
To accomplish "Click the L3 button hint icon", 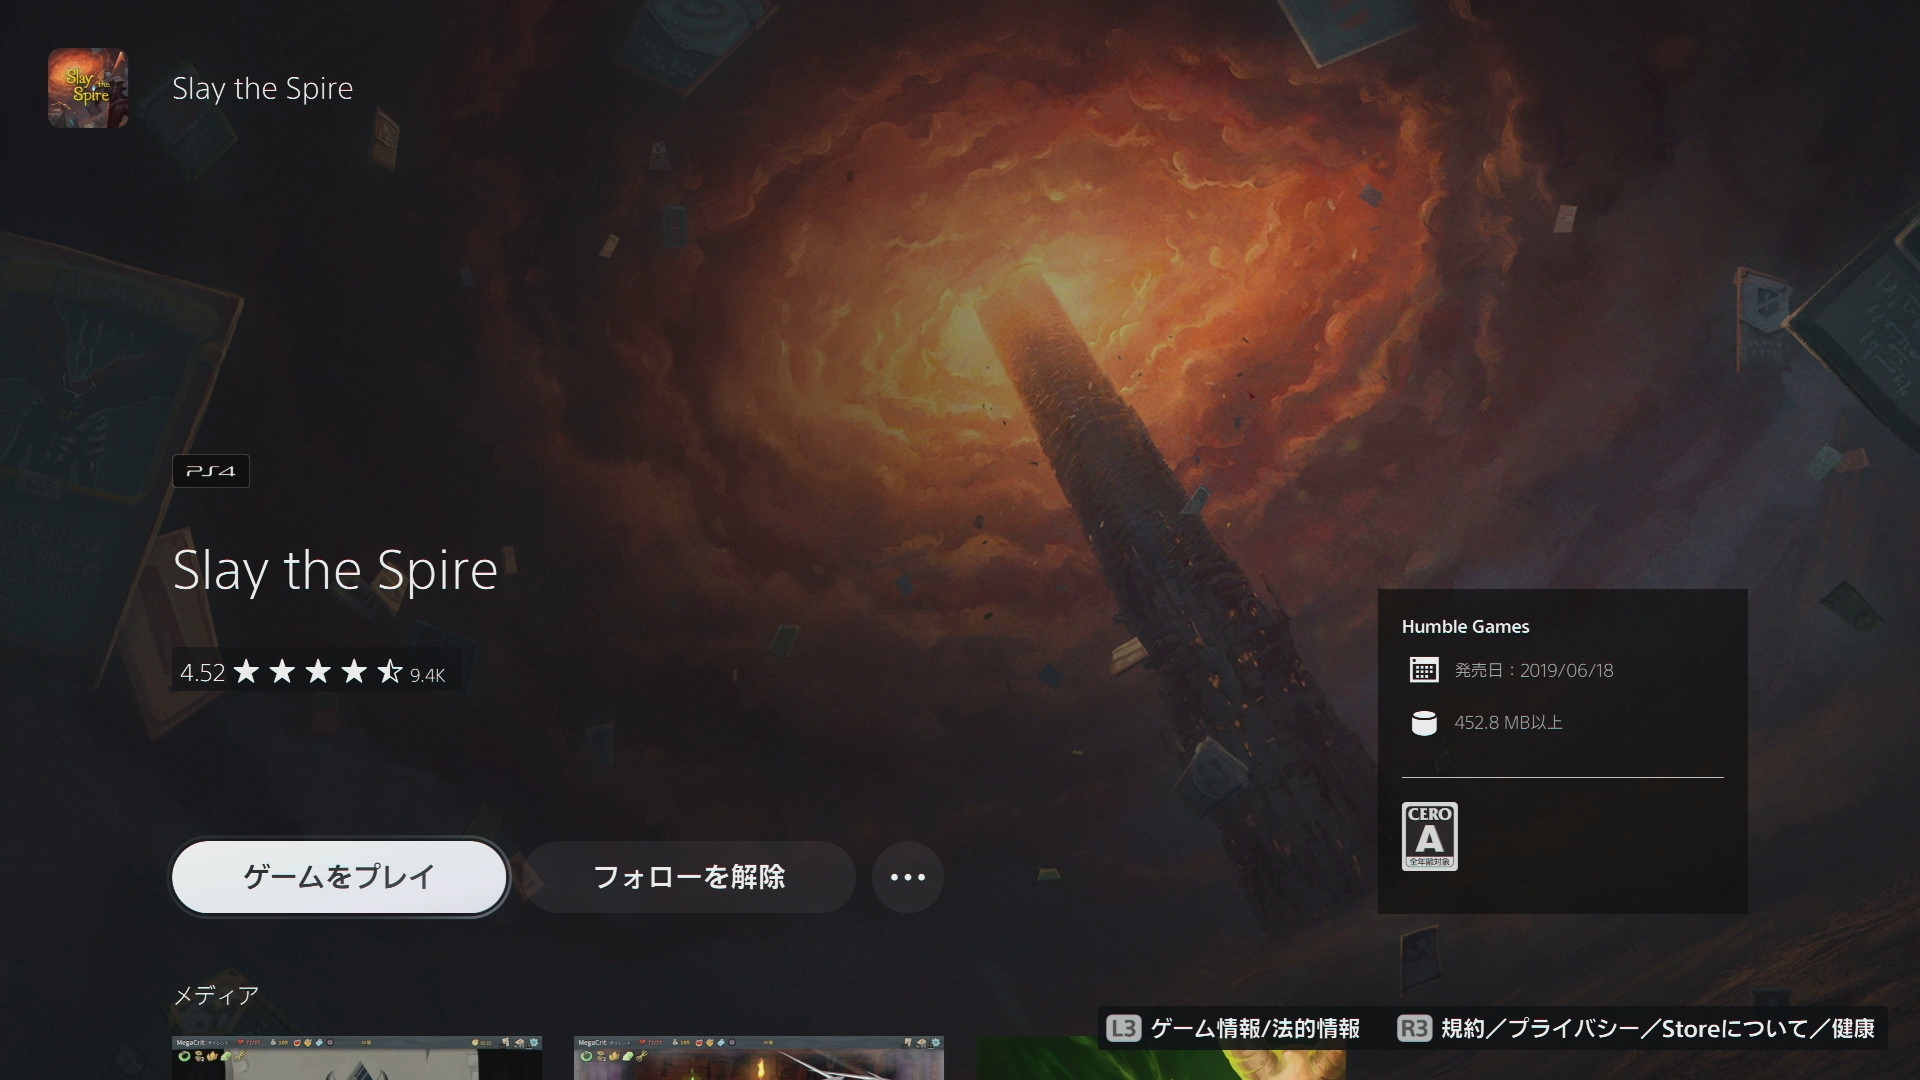I will tap(1123, 1028).
